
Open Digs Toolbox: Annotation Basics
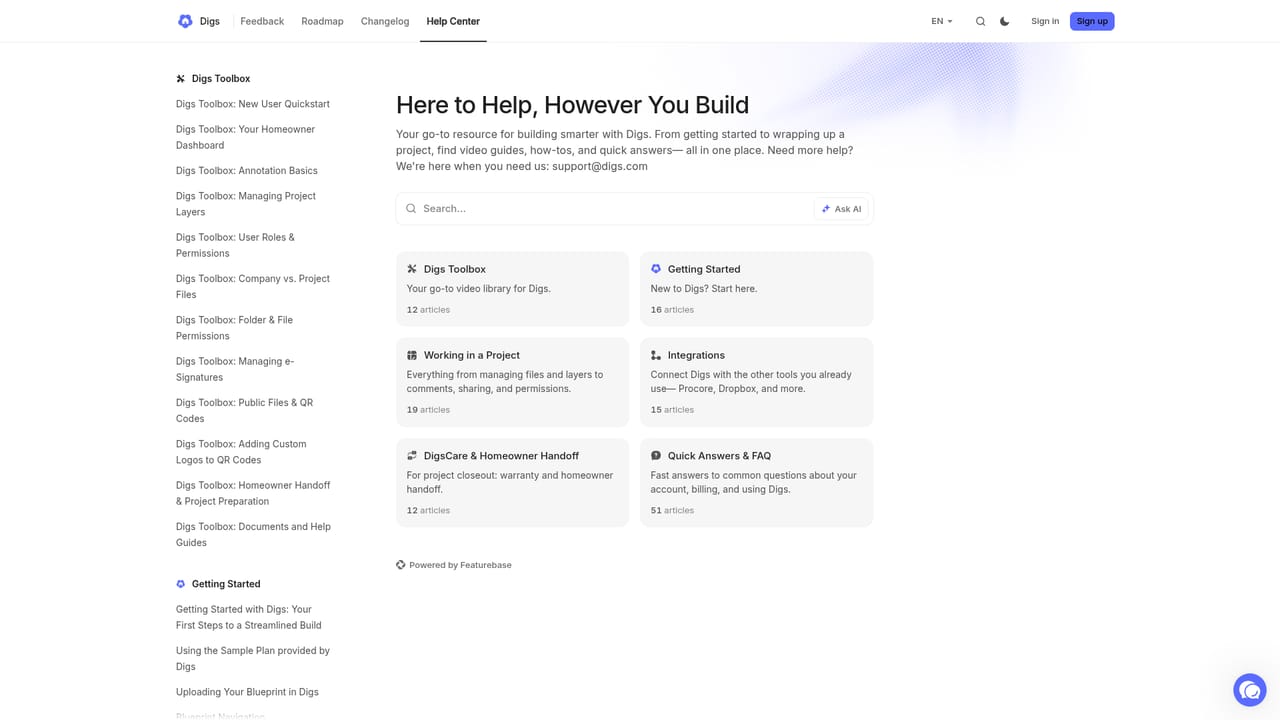(247, 171)
